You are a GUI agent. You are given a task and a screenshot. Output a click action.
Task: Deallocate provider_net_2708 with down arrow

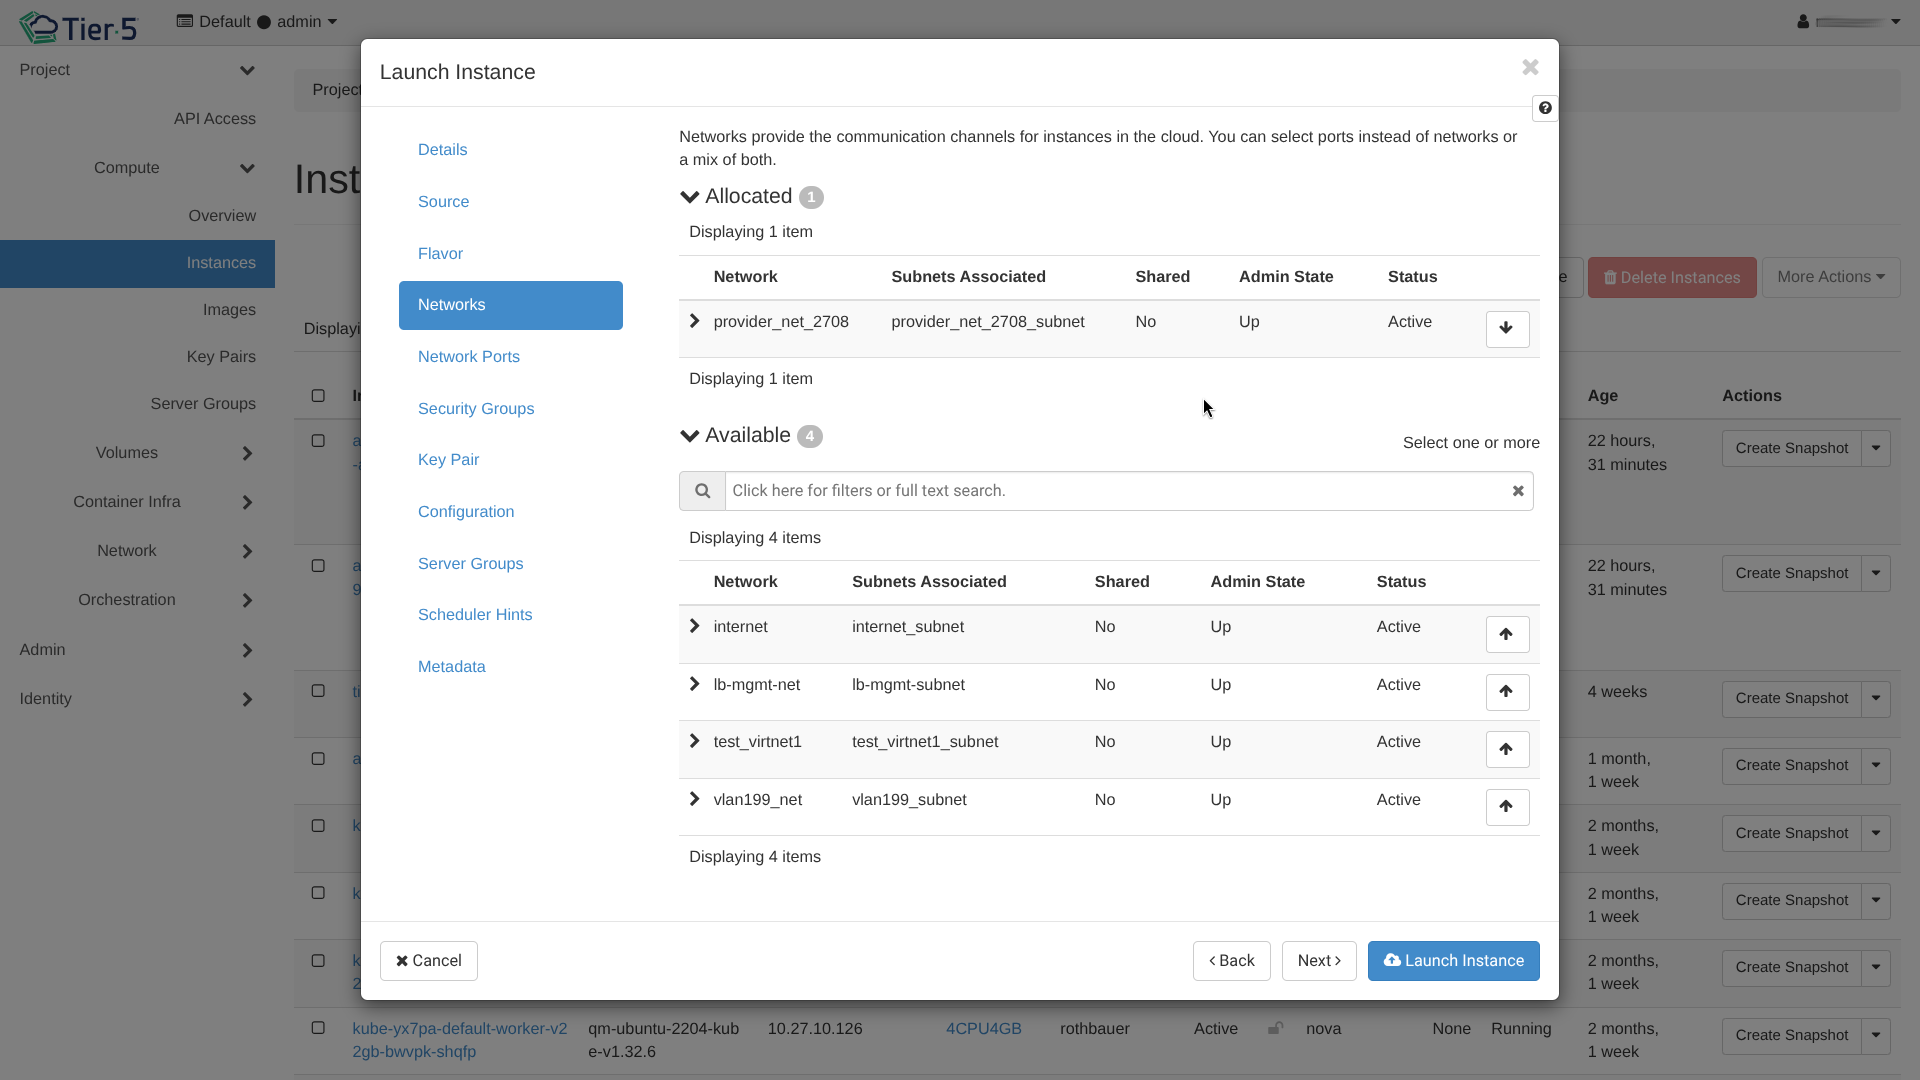pos(1507,329)
